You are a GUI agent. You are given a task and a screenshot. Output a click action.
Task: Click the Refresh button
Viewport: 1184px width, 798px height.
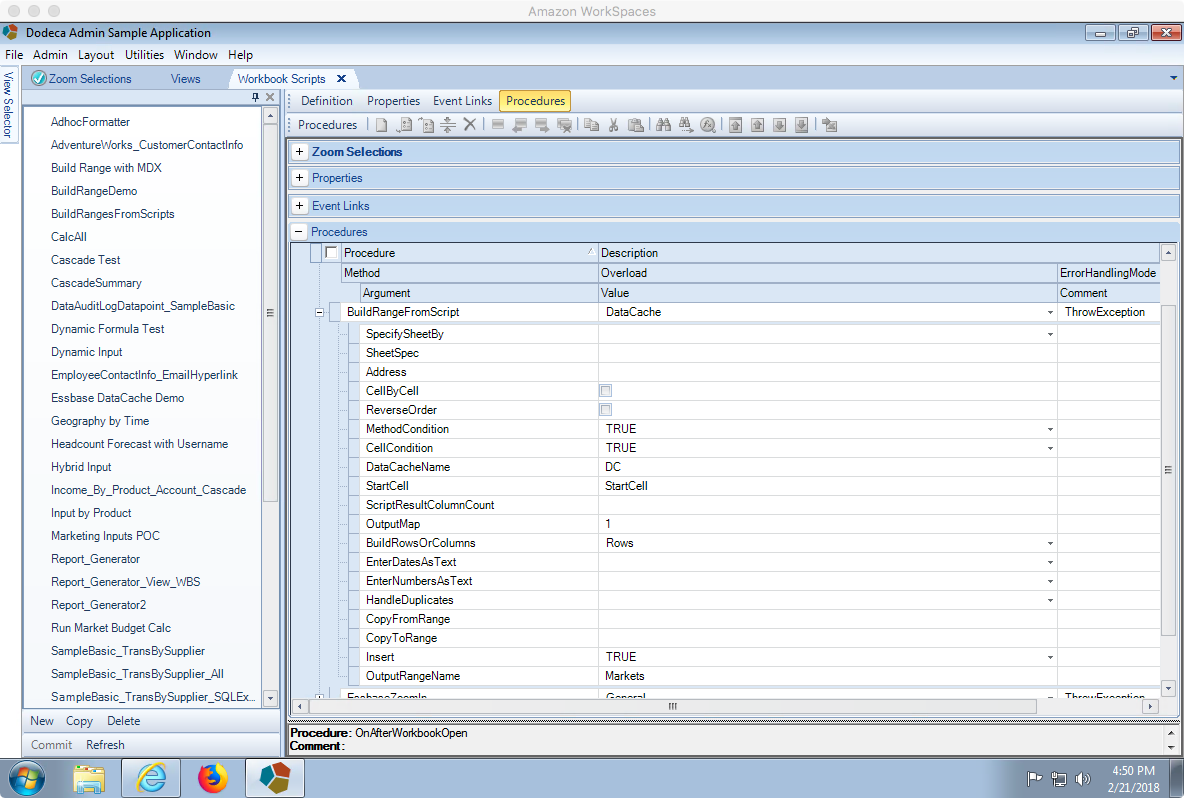tap(105, 744)
